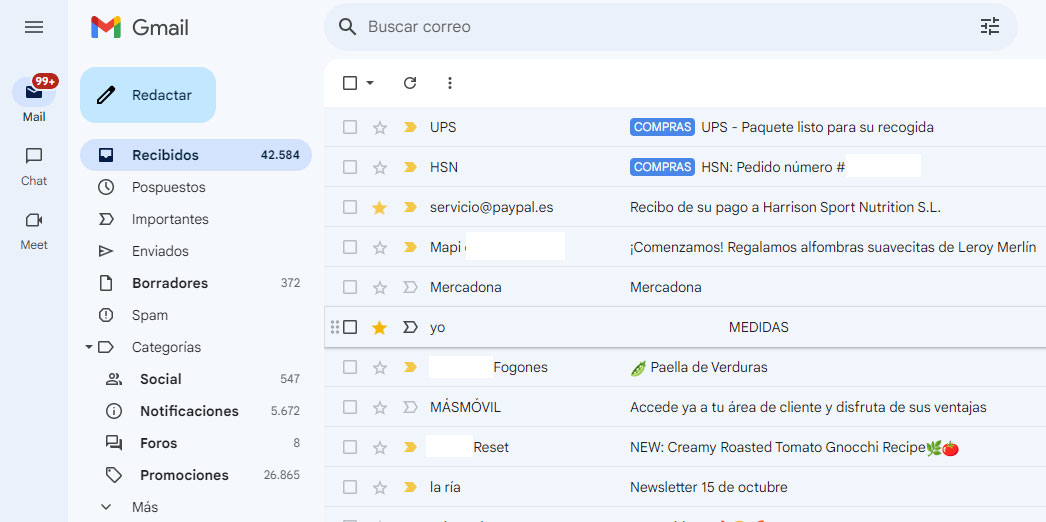Viewport: 1046px width, 522px height.
Task: Select the Fogones email checkbox
Action: click(350, 367)
